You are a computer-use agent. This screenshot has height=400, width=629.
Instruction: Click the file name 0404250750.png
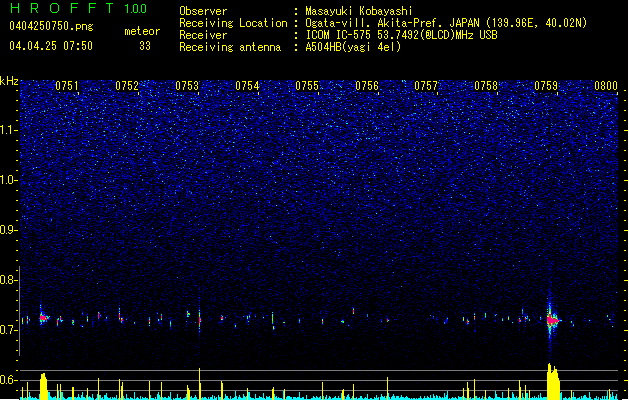[x=51, y=26]
